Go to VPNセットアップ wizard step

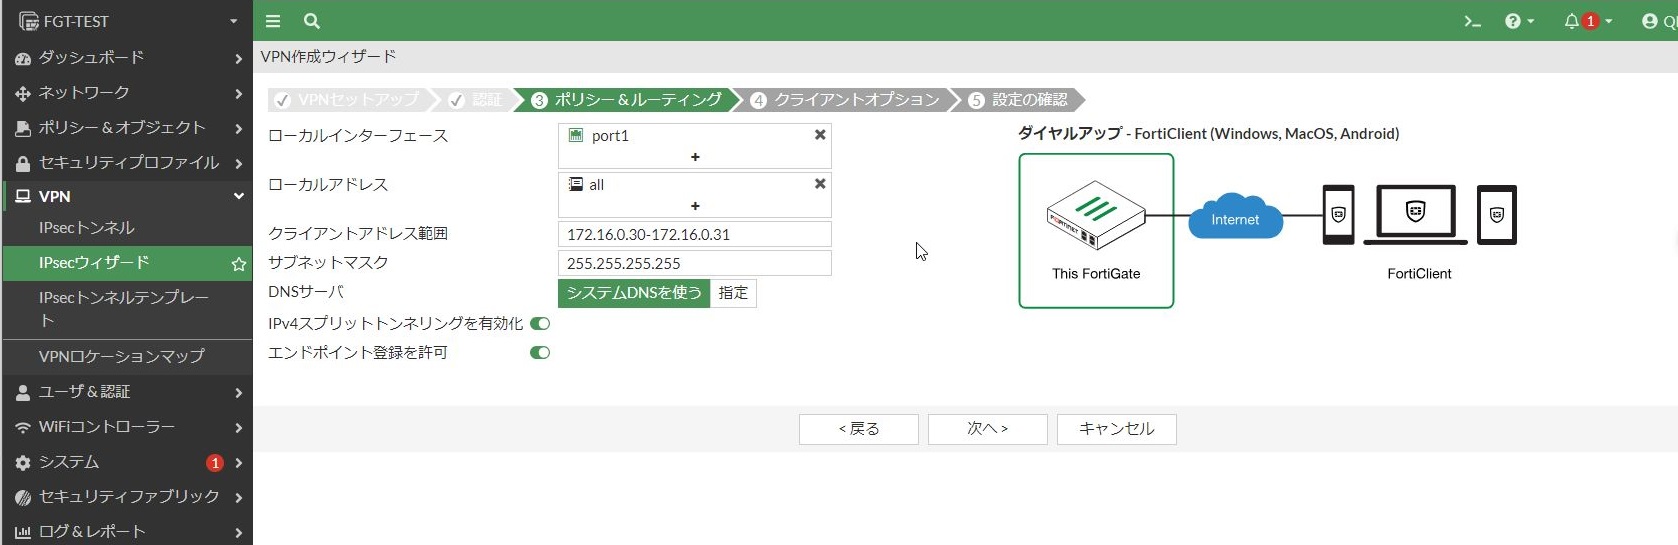click(x=348, y=100)
